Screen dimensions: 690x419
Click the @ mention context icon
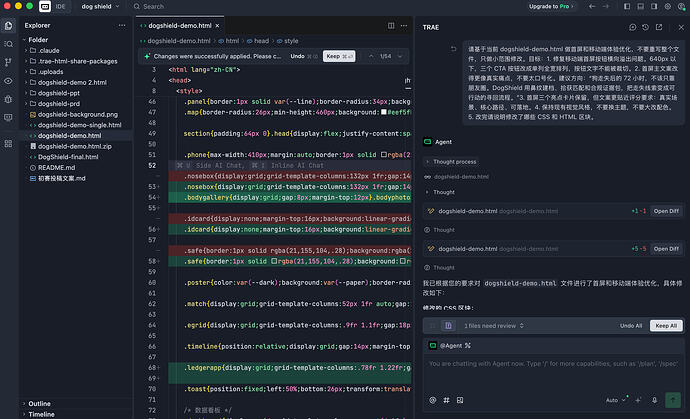coord(433,400)
